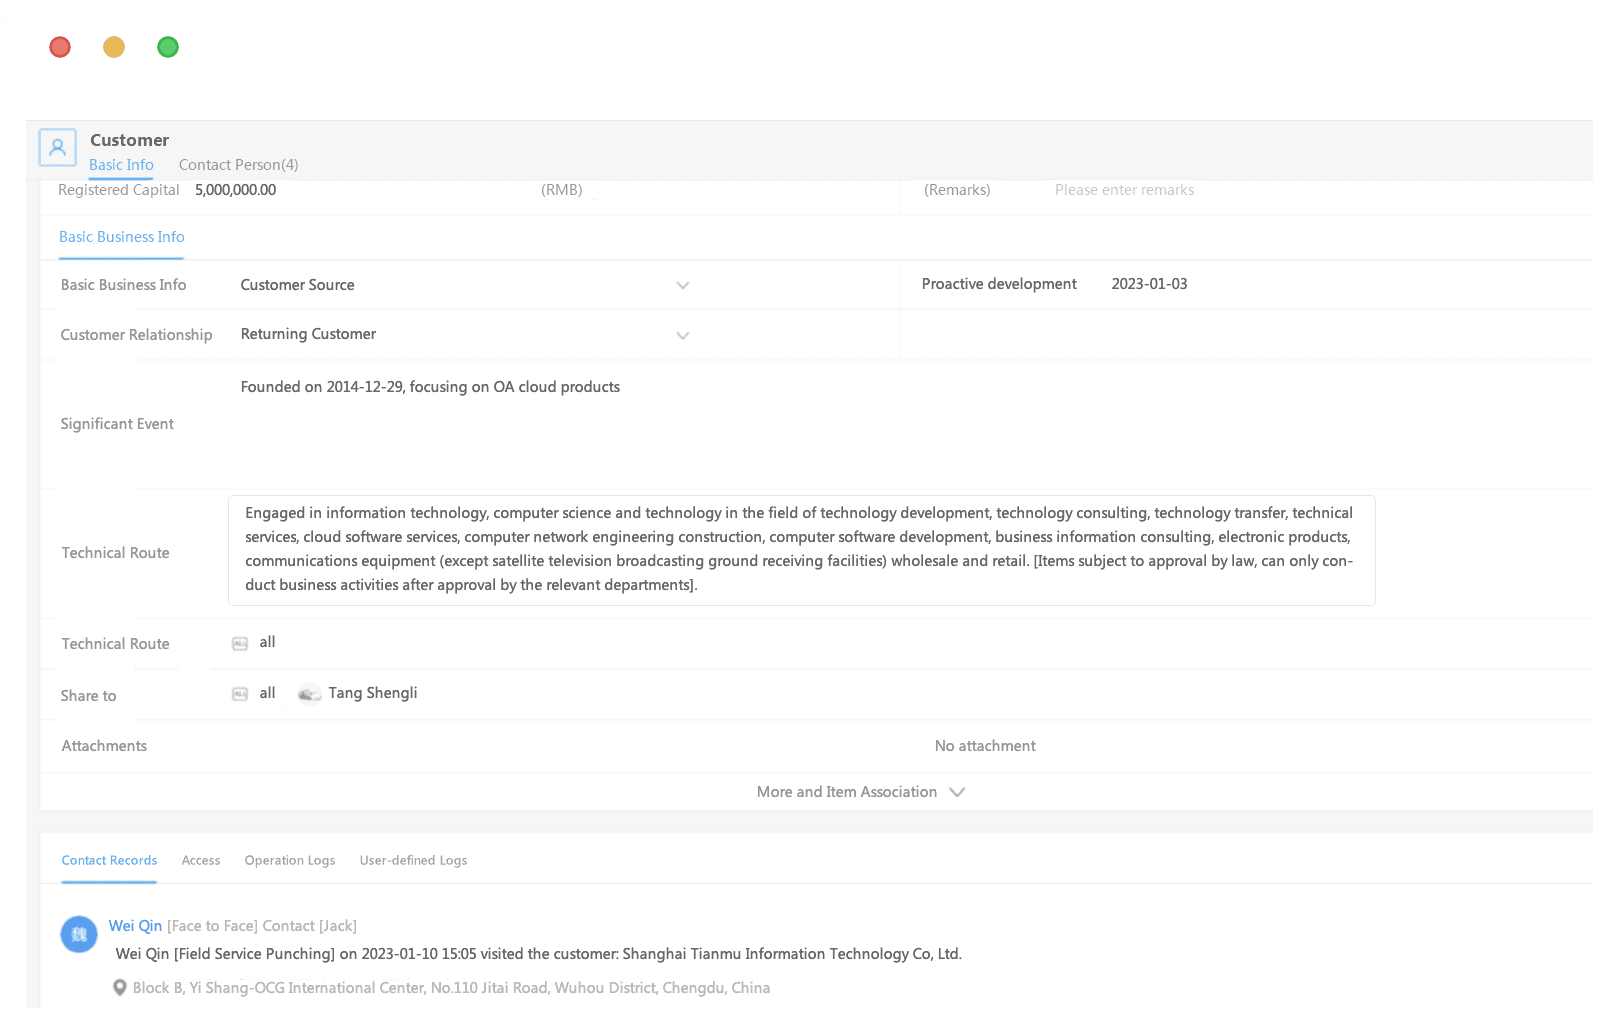Image resolution: width=1620 pixels, height=1034 pixels.
Task: Click the remarks input field
Action: point(1124,190)
